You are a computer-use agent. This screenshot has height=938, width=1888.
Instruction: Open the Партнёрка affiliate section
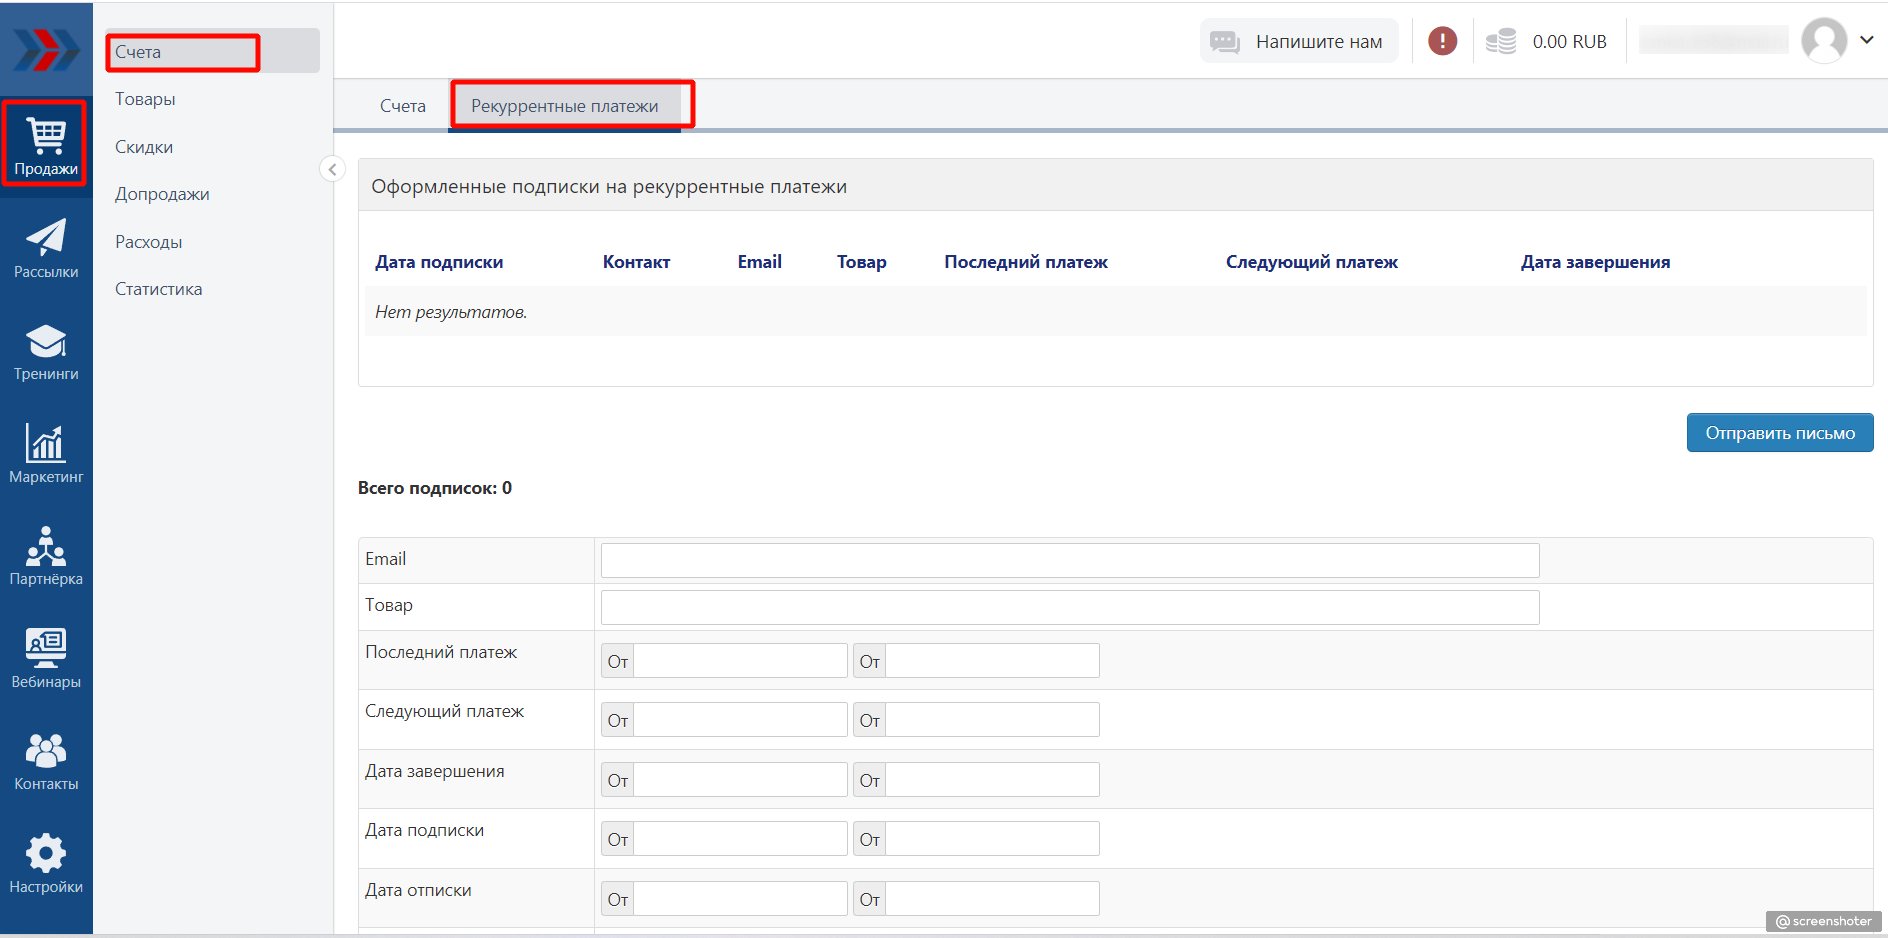click(46, 556)
